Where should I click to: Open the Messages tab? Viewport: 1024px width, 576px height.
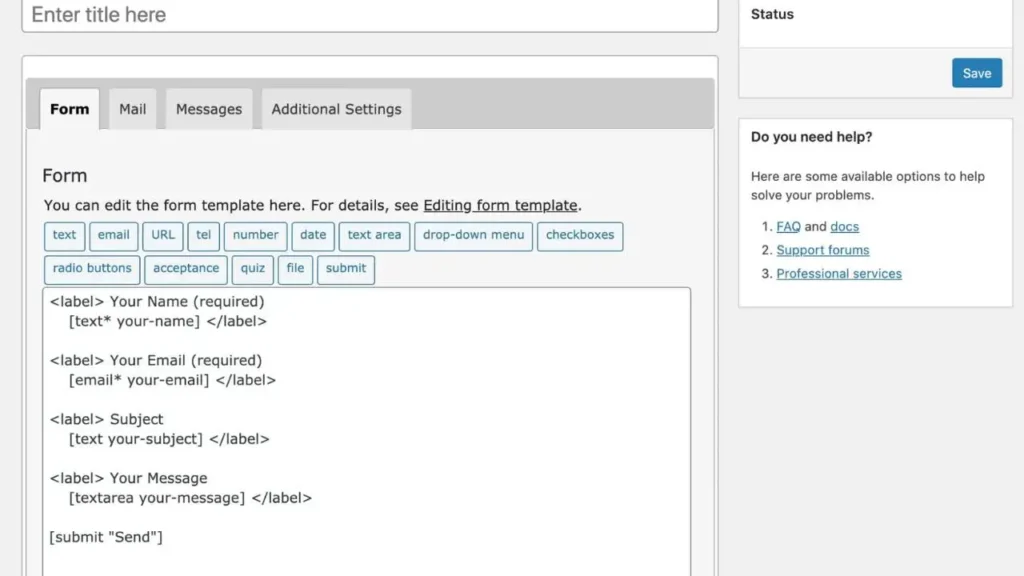coord(209,109)
